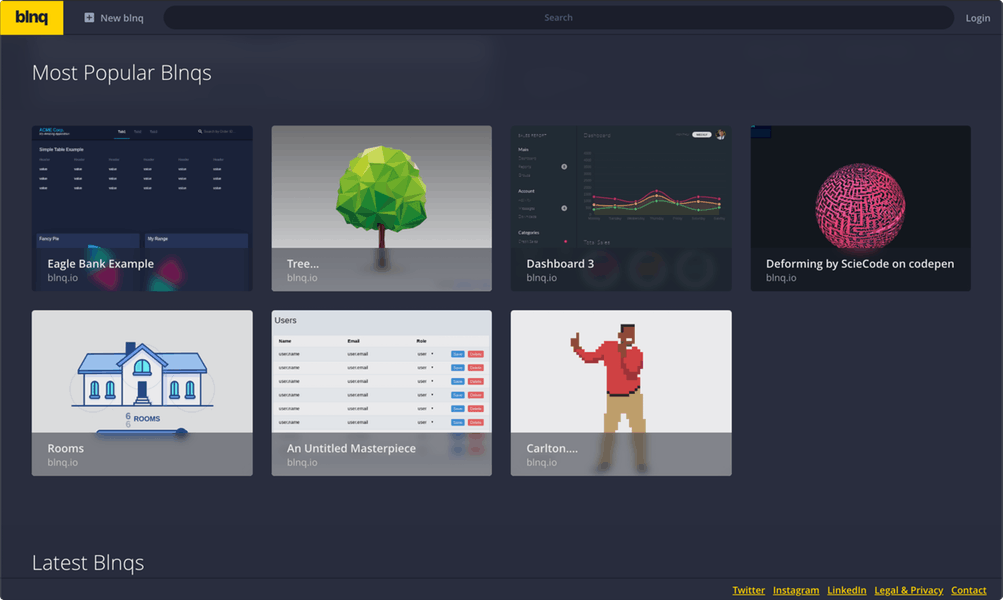Viewport: 1003px width, 600px height.
Task: Open the Twitter footer link
Action: pyautogui.click(x=748, y=590)
